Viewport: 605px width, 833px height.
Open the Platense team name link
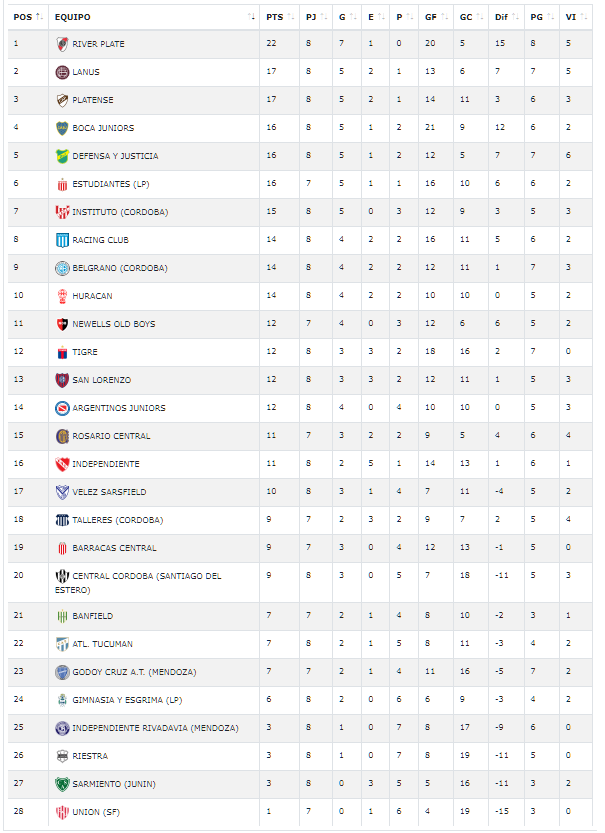click(x=93, y=100)
